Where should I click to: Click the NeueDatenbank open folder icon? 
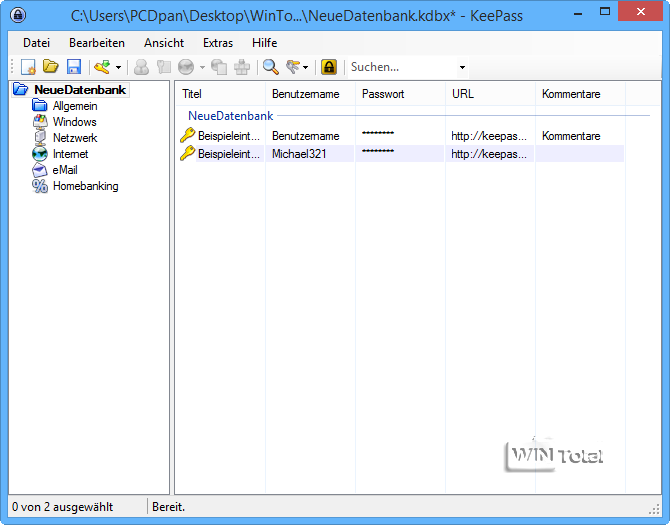pyautogui.click(x=21, y=89)
